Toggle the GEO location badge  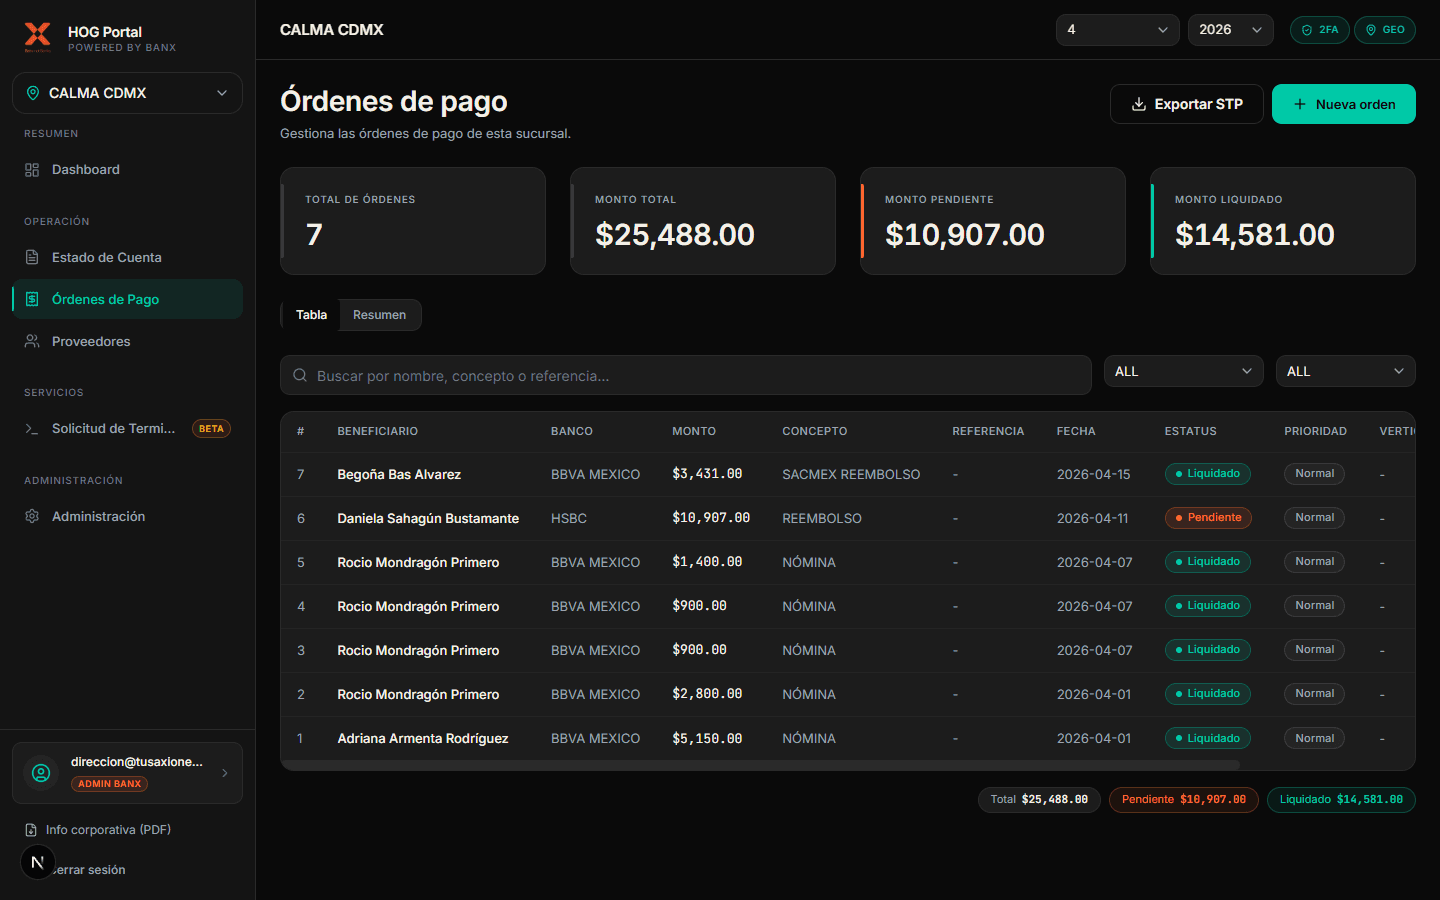point(1384,30)
